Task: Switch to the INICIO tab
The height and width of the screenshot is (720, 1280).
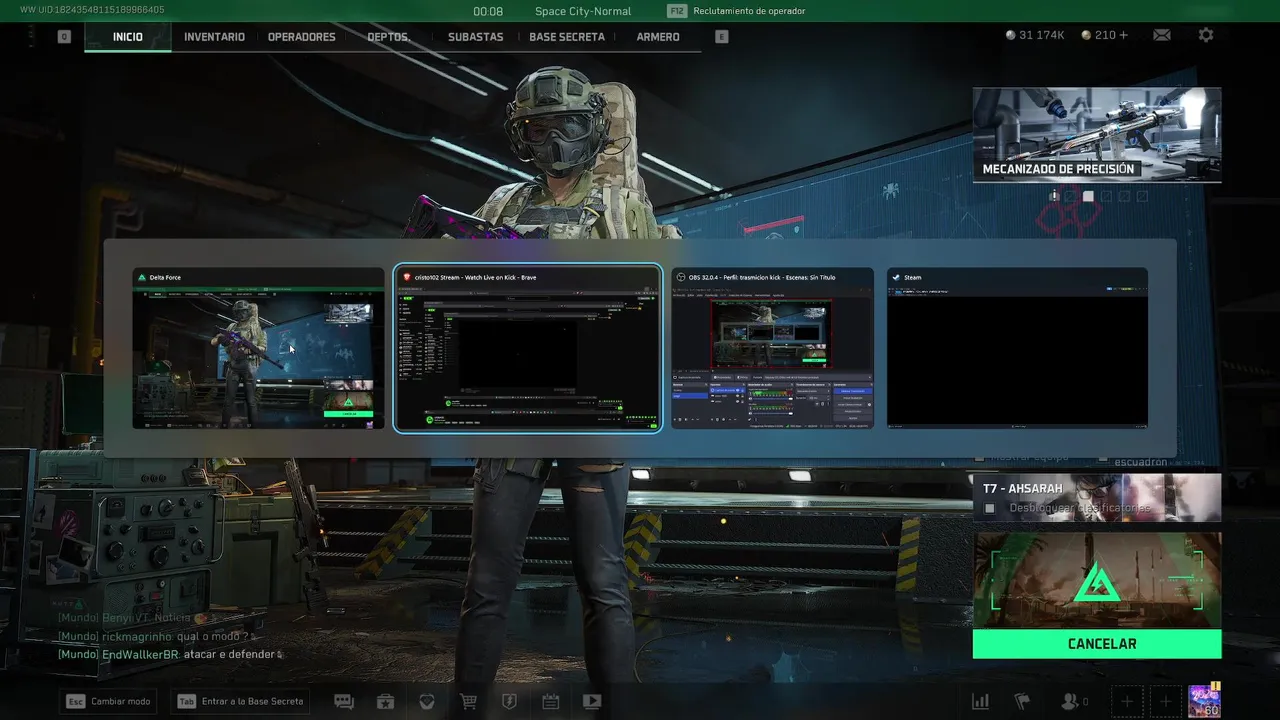Action: 128,37
